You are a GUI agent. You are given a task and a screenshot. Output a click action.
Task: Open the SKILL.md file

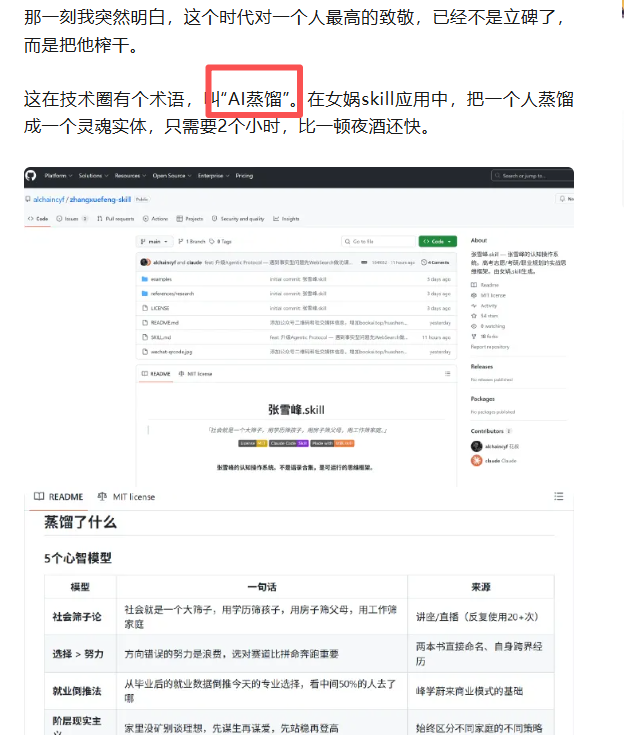tap(161, 338)
